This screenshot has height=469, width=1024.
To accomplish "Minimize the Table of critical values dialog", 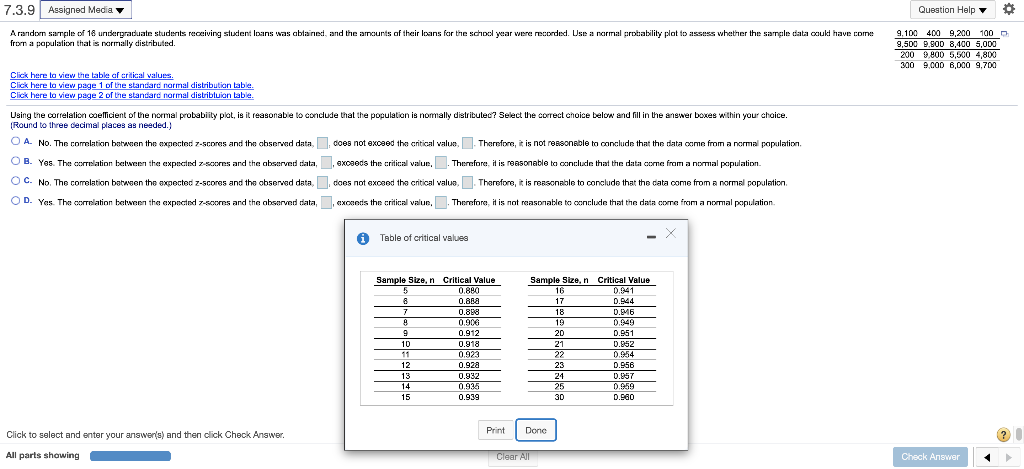I will pyautogui.click(x=650, y=238).
